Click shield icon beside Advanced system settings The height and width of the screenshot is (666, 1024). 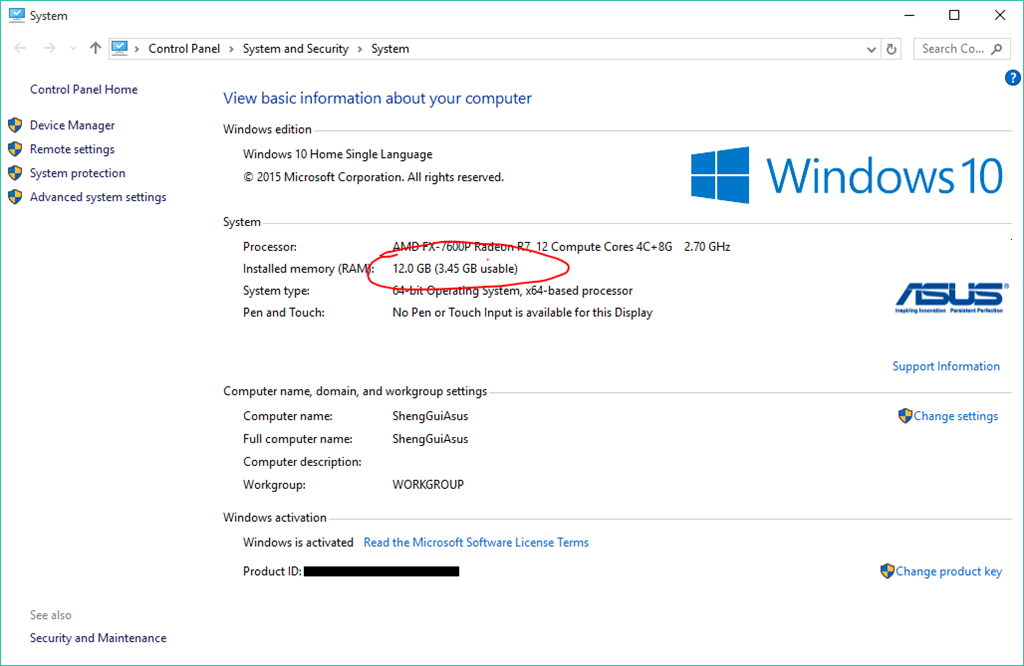15,197
